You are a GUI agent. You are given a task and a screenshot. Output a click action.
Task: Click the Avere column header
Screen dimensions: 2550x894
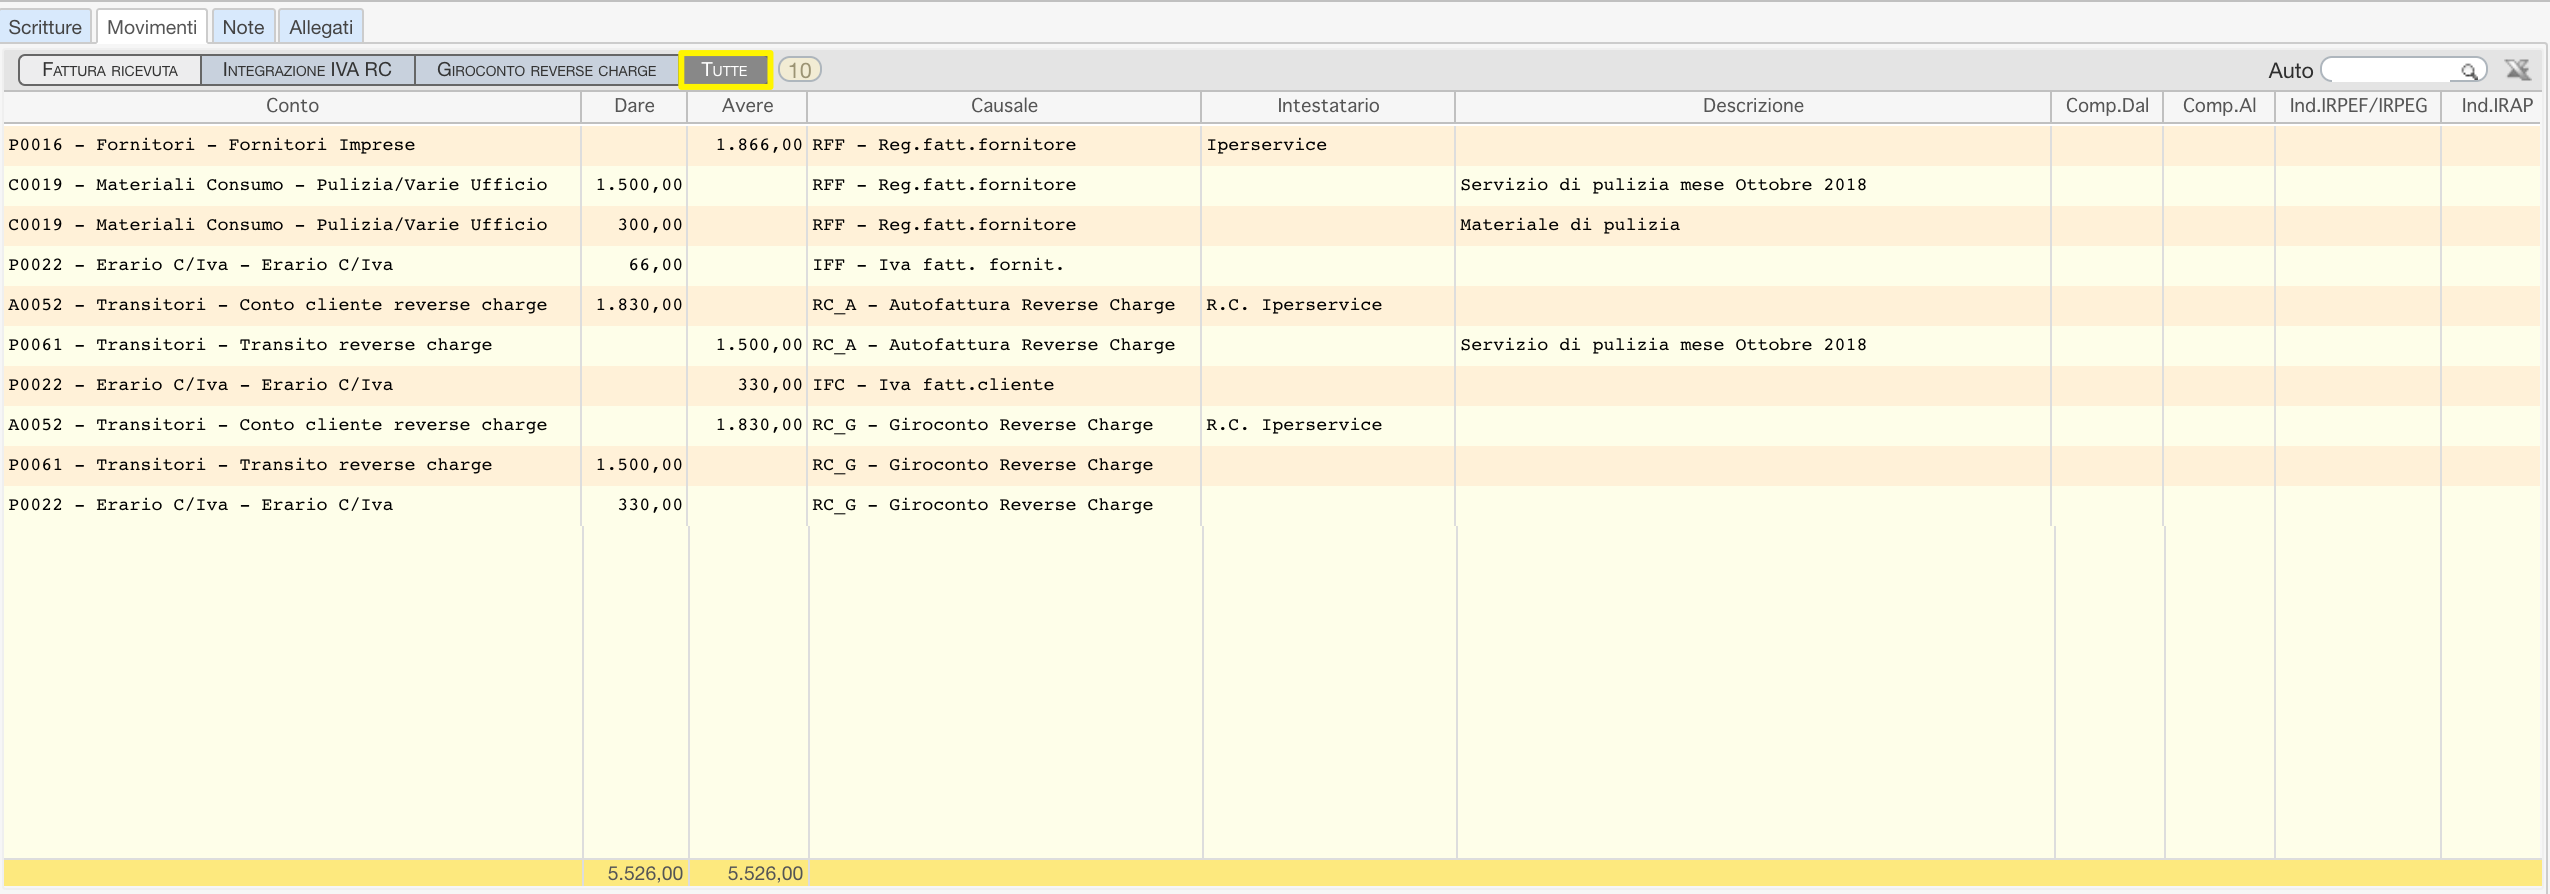[747, 106]
